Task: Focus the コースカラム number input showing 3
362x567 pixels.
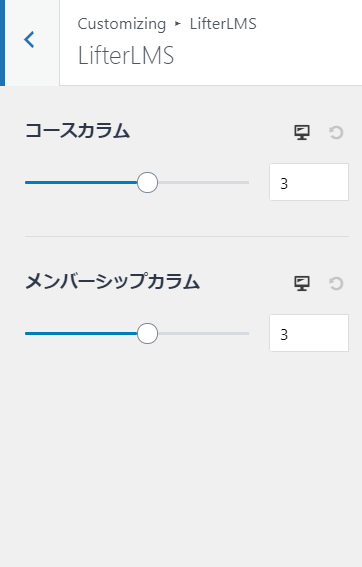Action: [309, 182]
